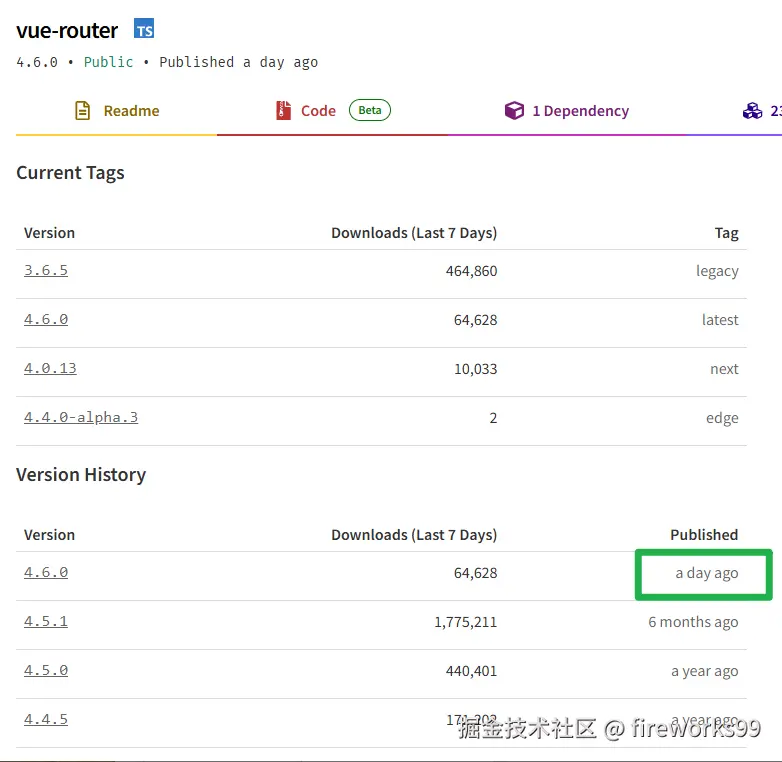782x762 pixels.
Task: Click the TypeScript TS badge icon
Action: [144, 28]
